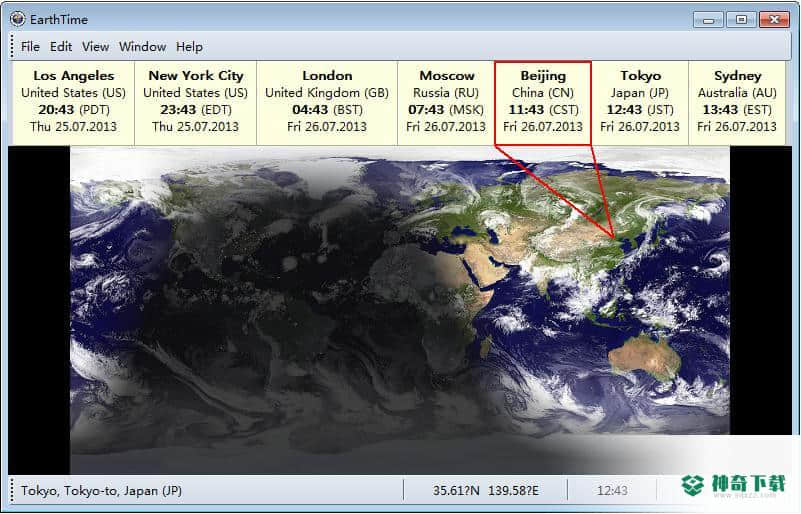Select the New York City clock panel

point(196,103)
